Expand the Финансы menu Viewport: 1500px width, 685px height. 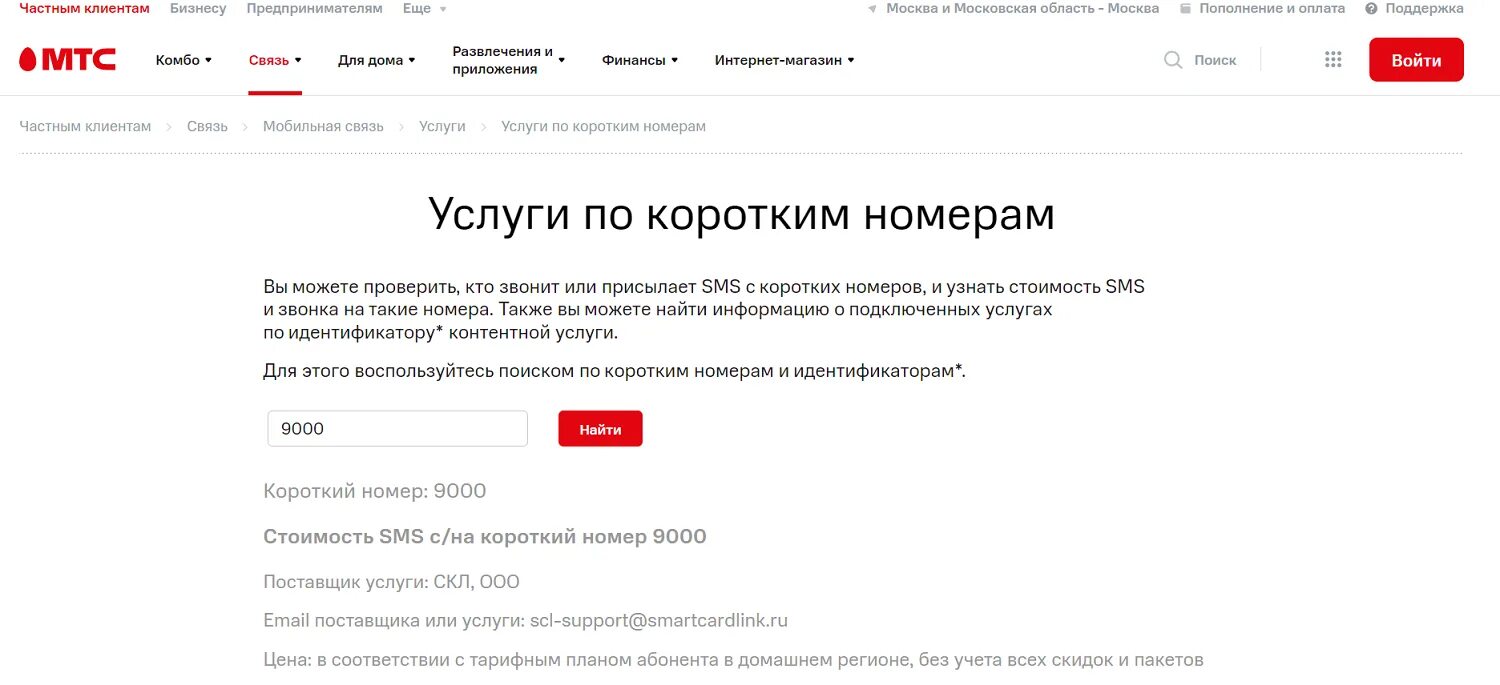tap(640, 60)
